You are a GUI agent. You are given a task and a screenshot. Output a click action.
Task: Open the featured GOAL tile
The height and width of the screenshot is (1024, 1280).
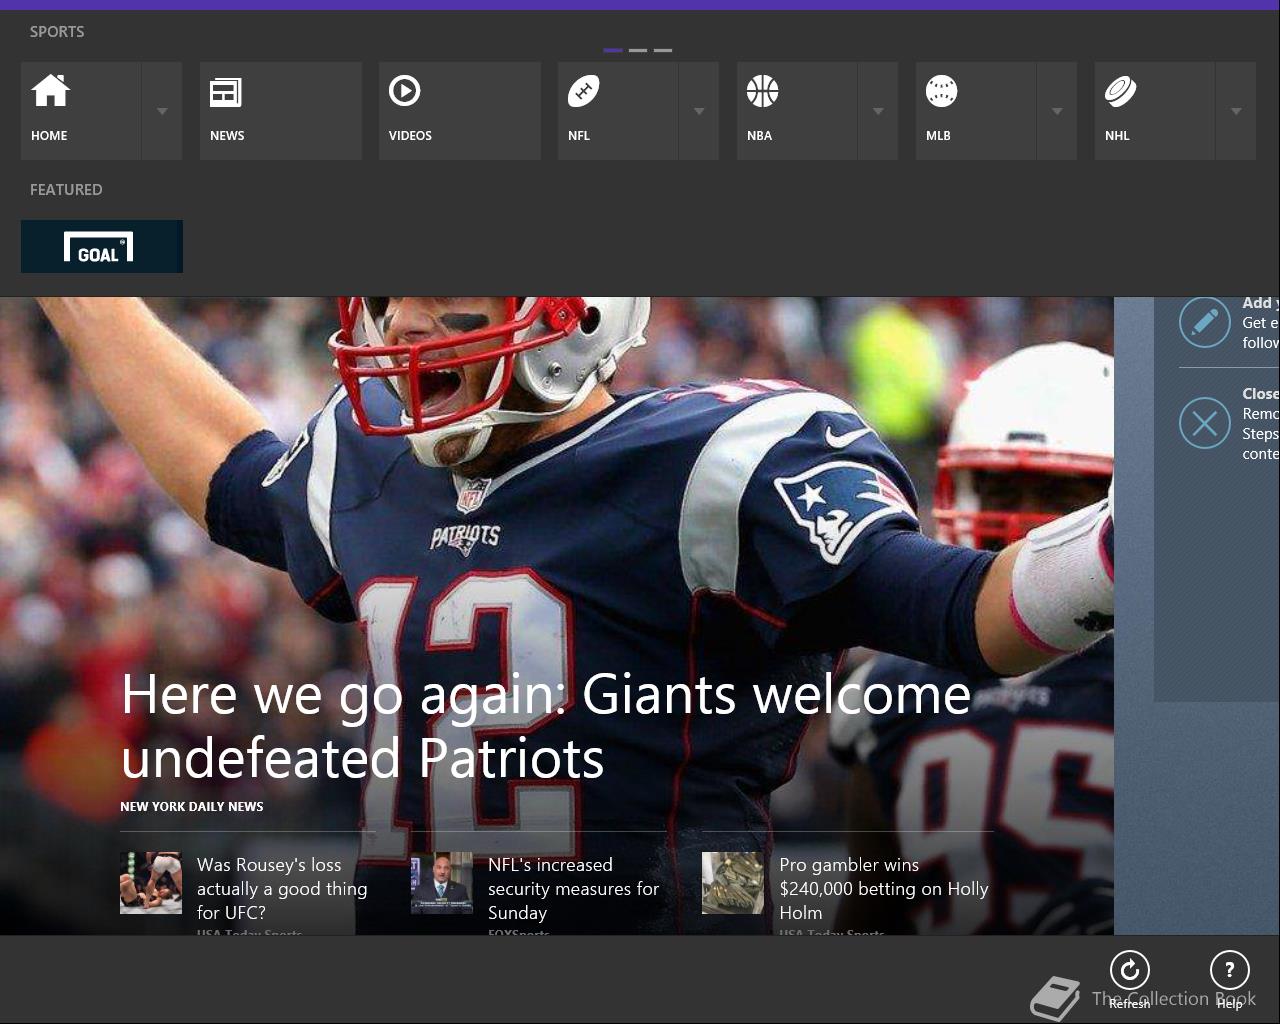[x=102, y=246]
